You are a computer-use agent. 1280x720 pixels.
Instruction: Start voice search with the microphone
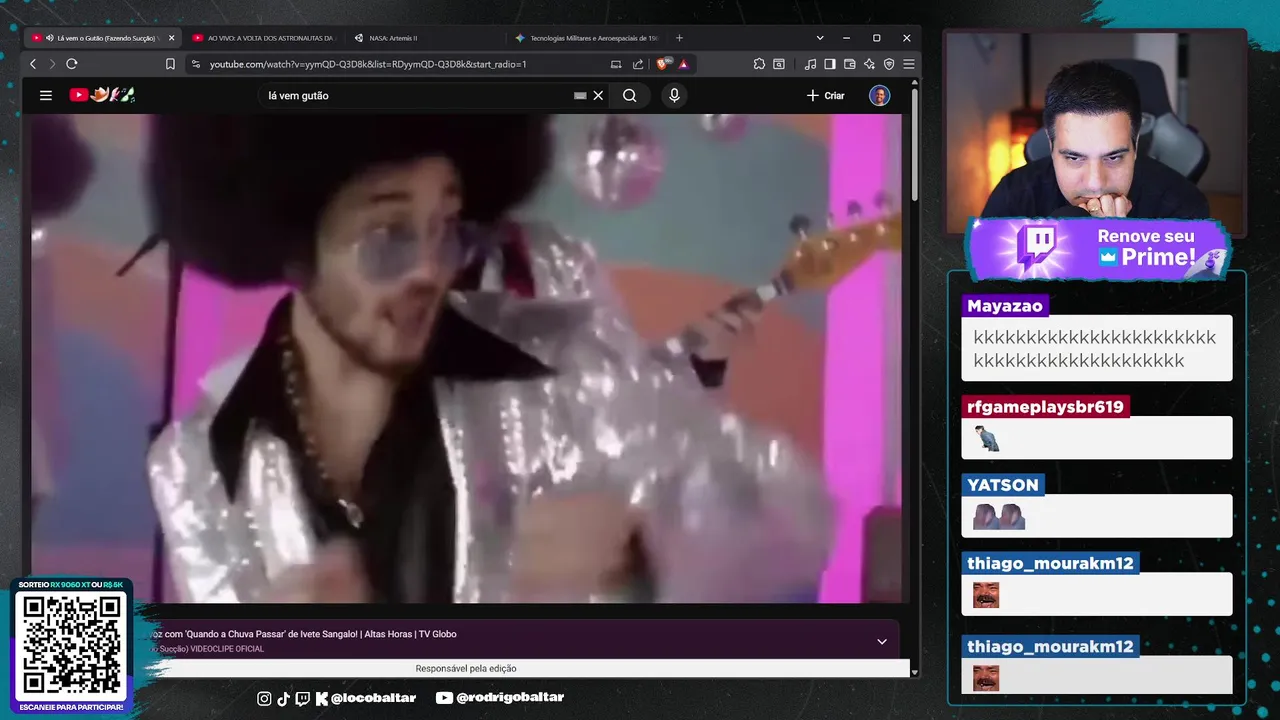674,96
